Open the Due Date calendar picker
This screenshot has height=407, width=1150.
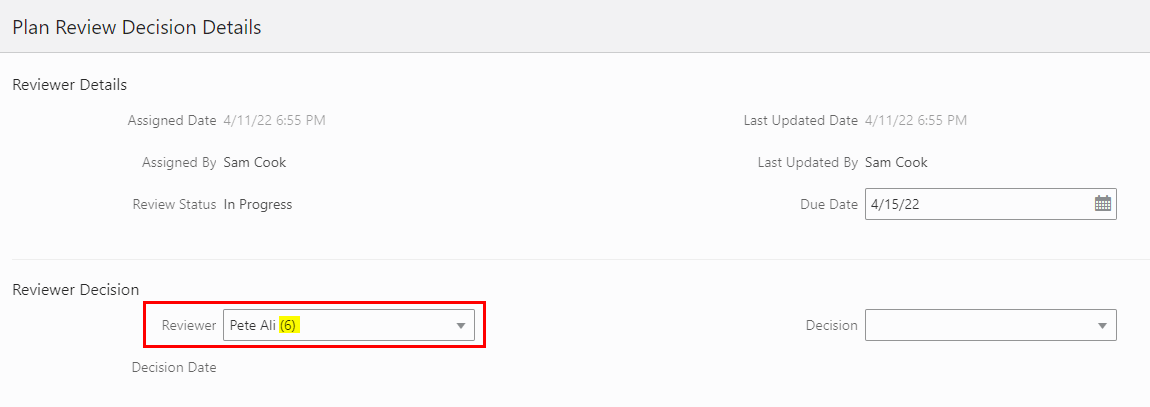coord(1102,204)
